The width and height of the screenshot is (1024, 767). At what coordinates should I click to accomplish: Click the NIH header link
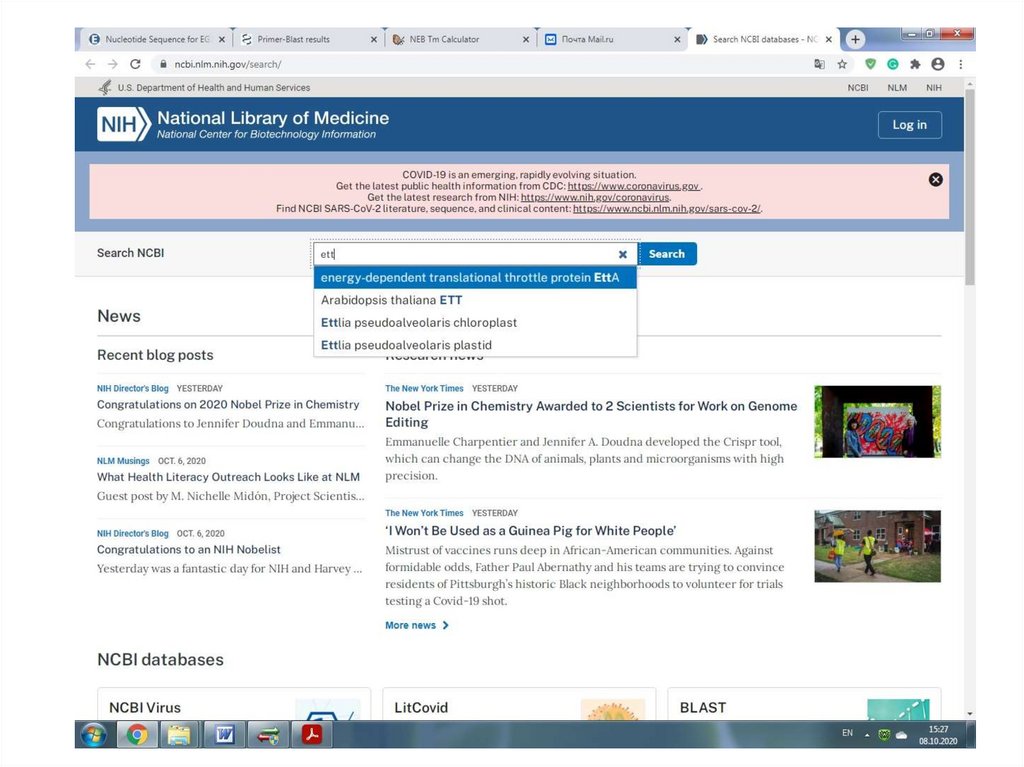tap(934, 88)
